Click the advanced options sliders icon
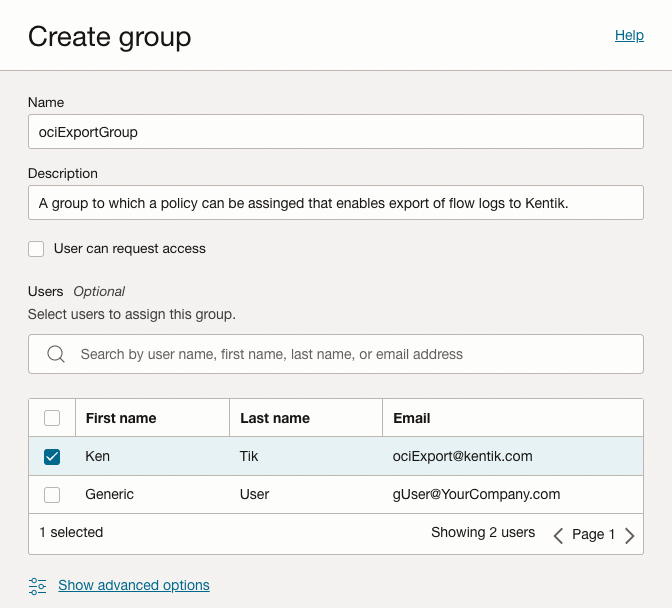This screenshot has width=672, height=608. 38,586
